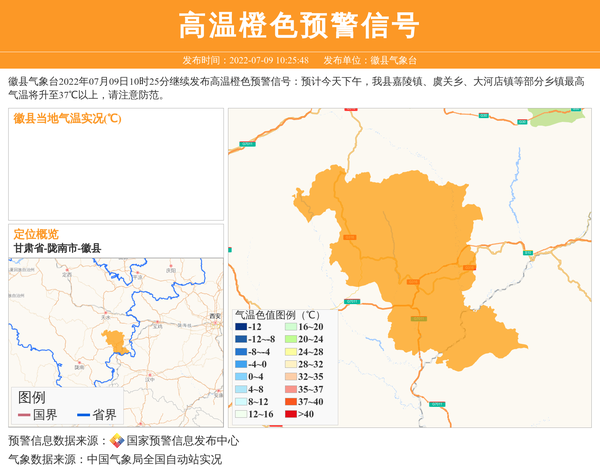Click the -12 dark blue legend swatch
The image size is (600, 471).
[241, 327]
